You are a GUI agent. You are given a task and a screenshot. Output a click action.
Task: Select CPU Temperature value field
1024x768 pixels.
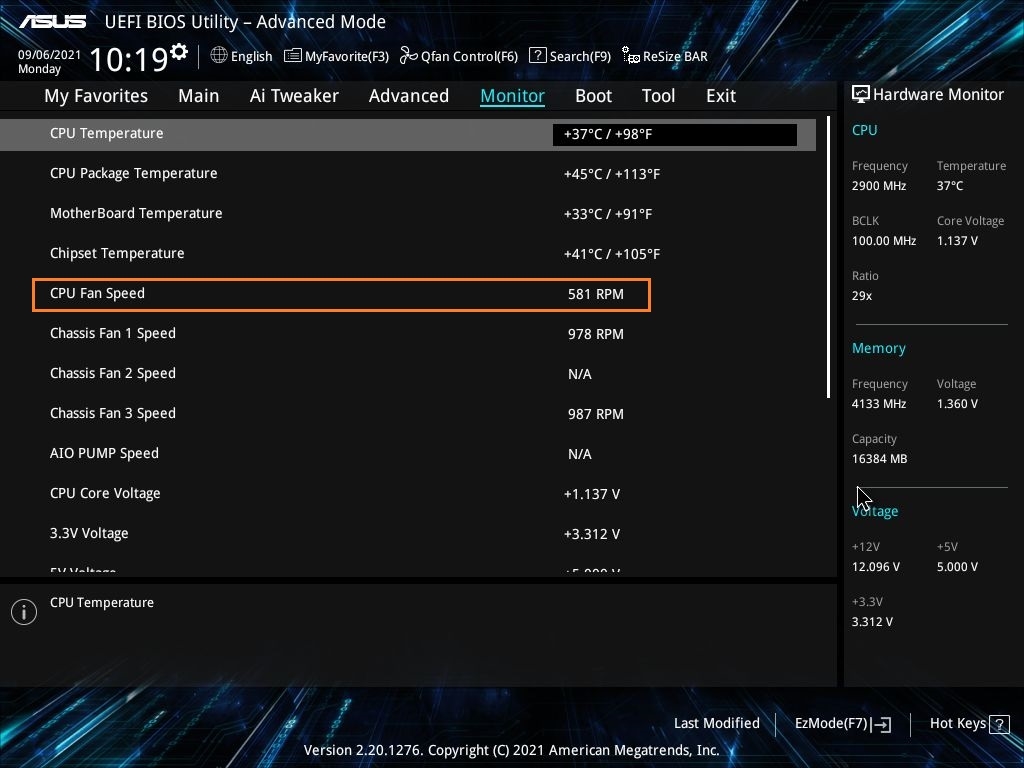click(675, 135)
